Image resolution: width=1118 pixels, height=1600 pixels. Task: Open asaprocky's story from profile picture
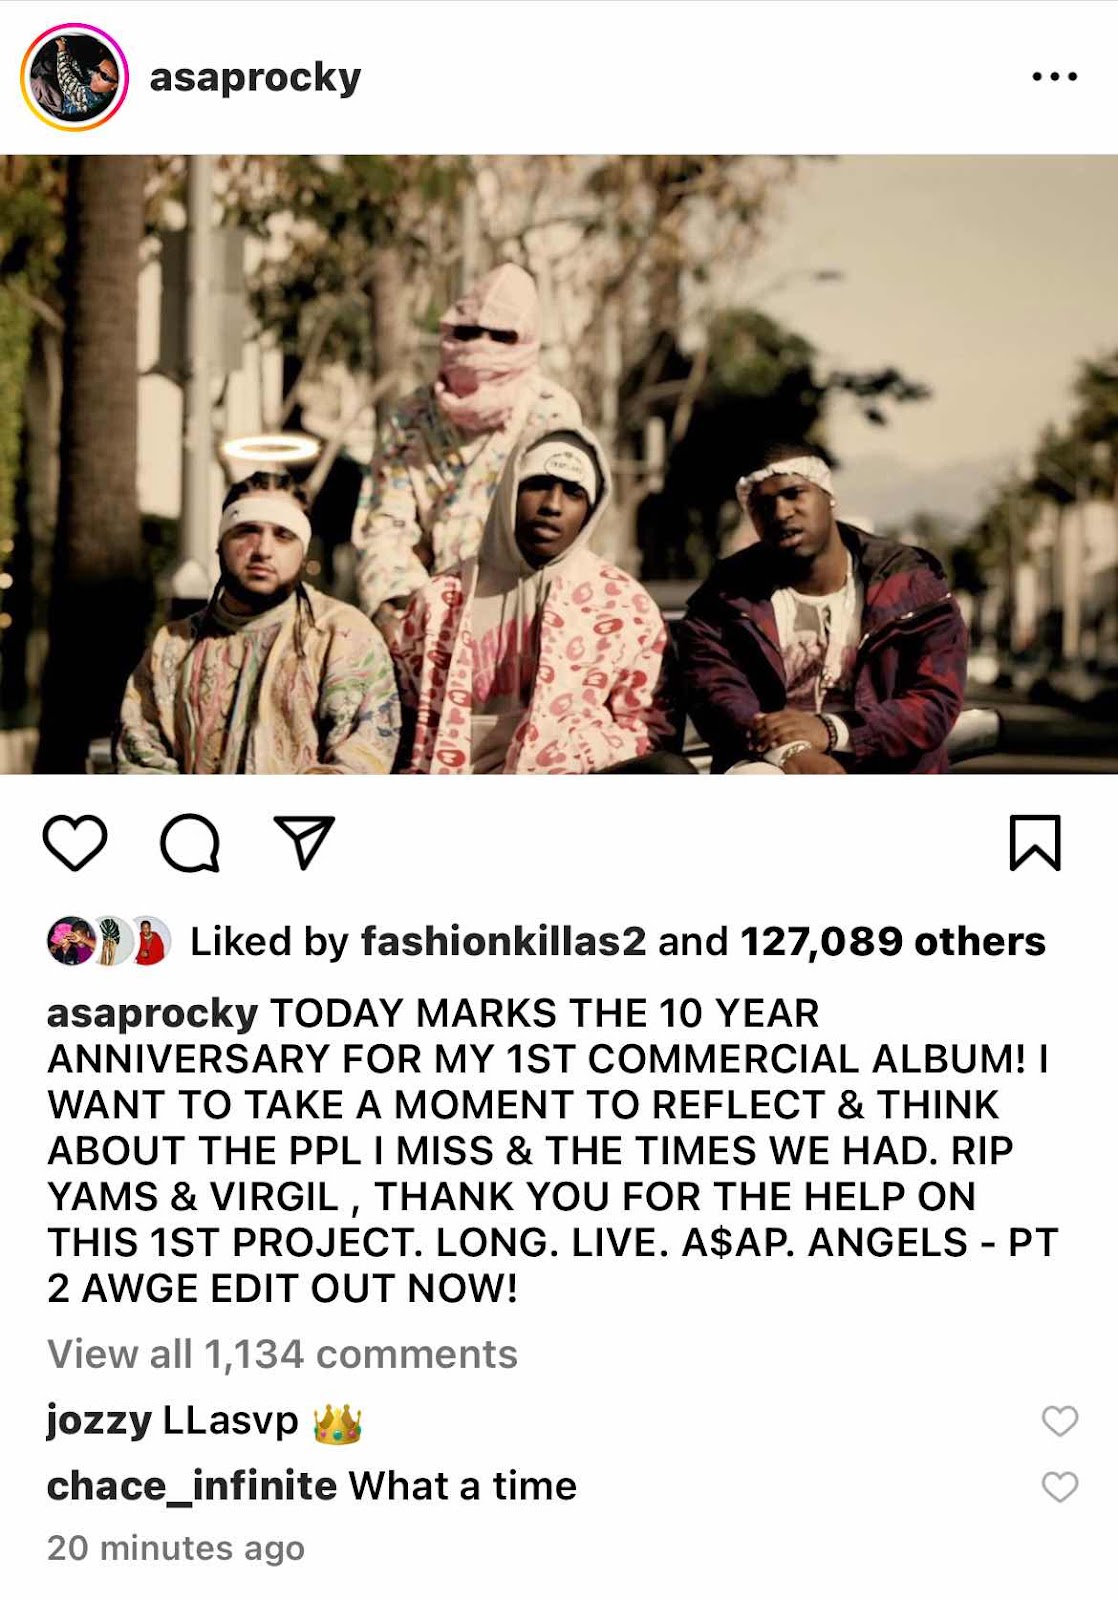click(74, 77)
